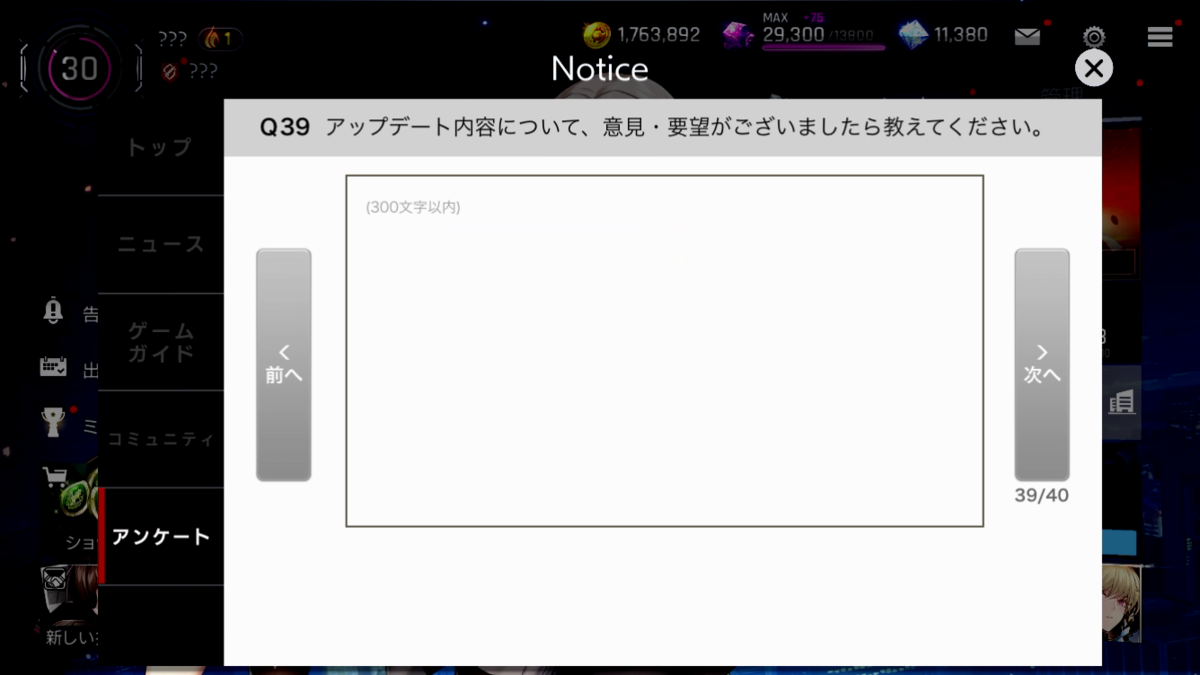1200x675 pixels.
Task: Click the Q39 question heading text
Action: (652, 128)
